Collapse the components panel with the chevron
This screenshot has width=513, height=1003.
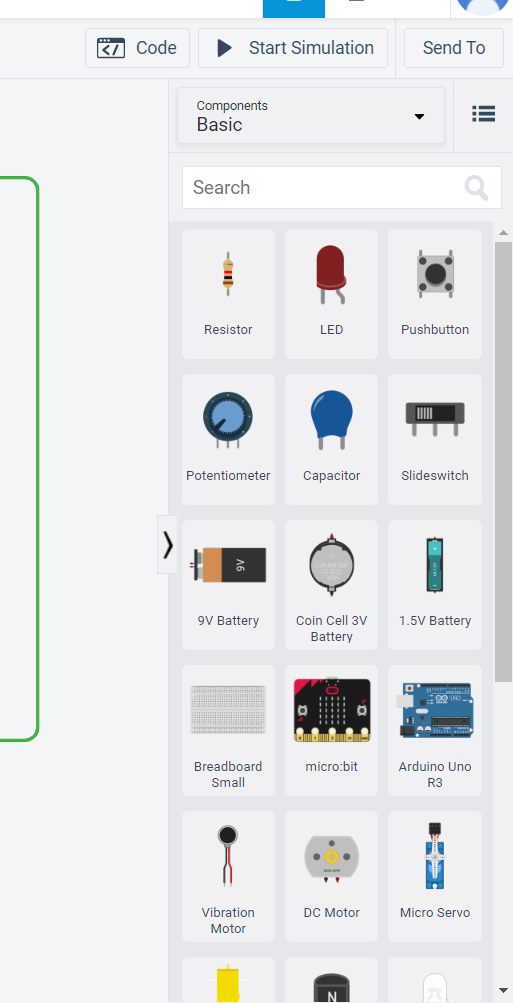tap(168, 544)
